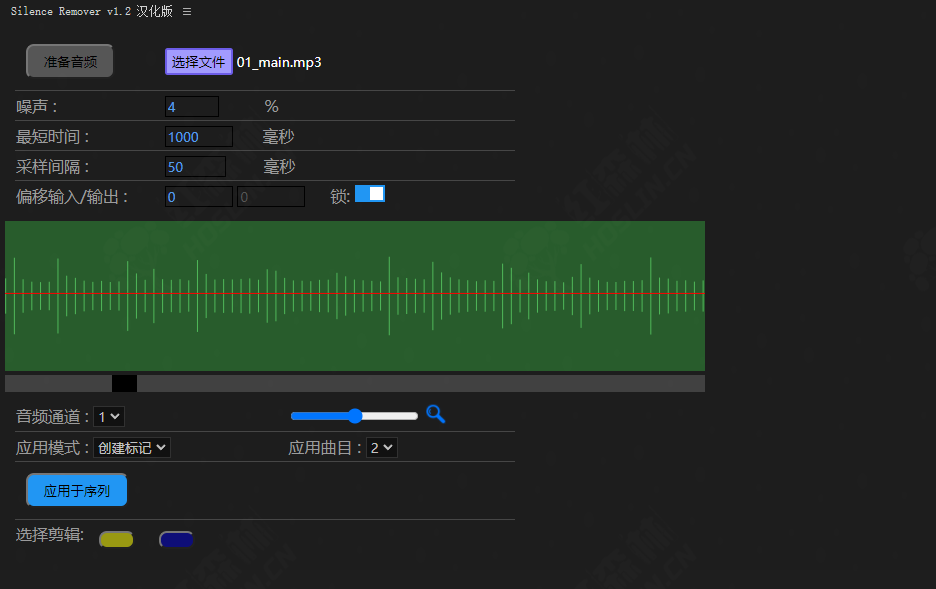
Task: Click the magnifier zoom icon
Action: [435, 413]
